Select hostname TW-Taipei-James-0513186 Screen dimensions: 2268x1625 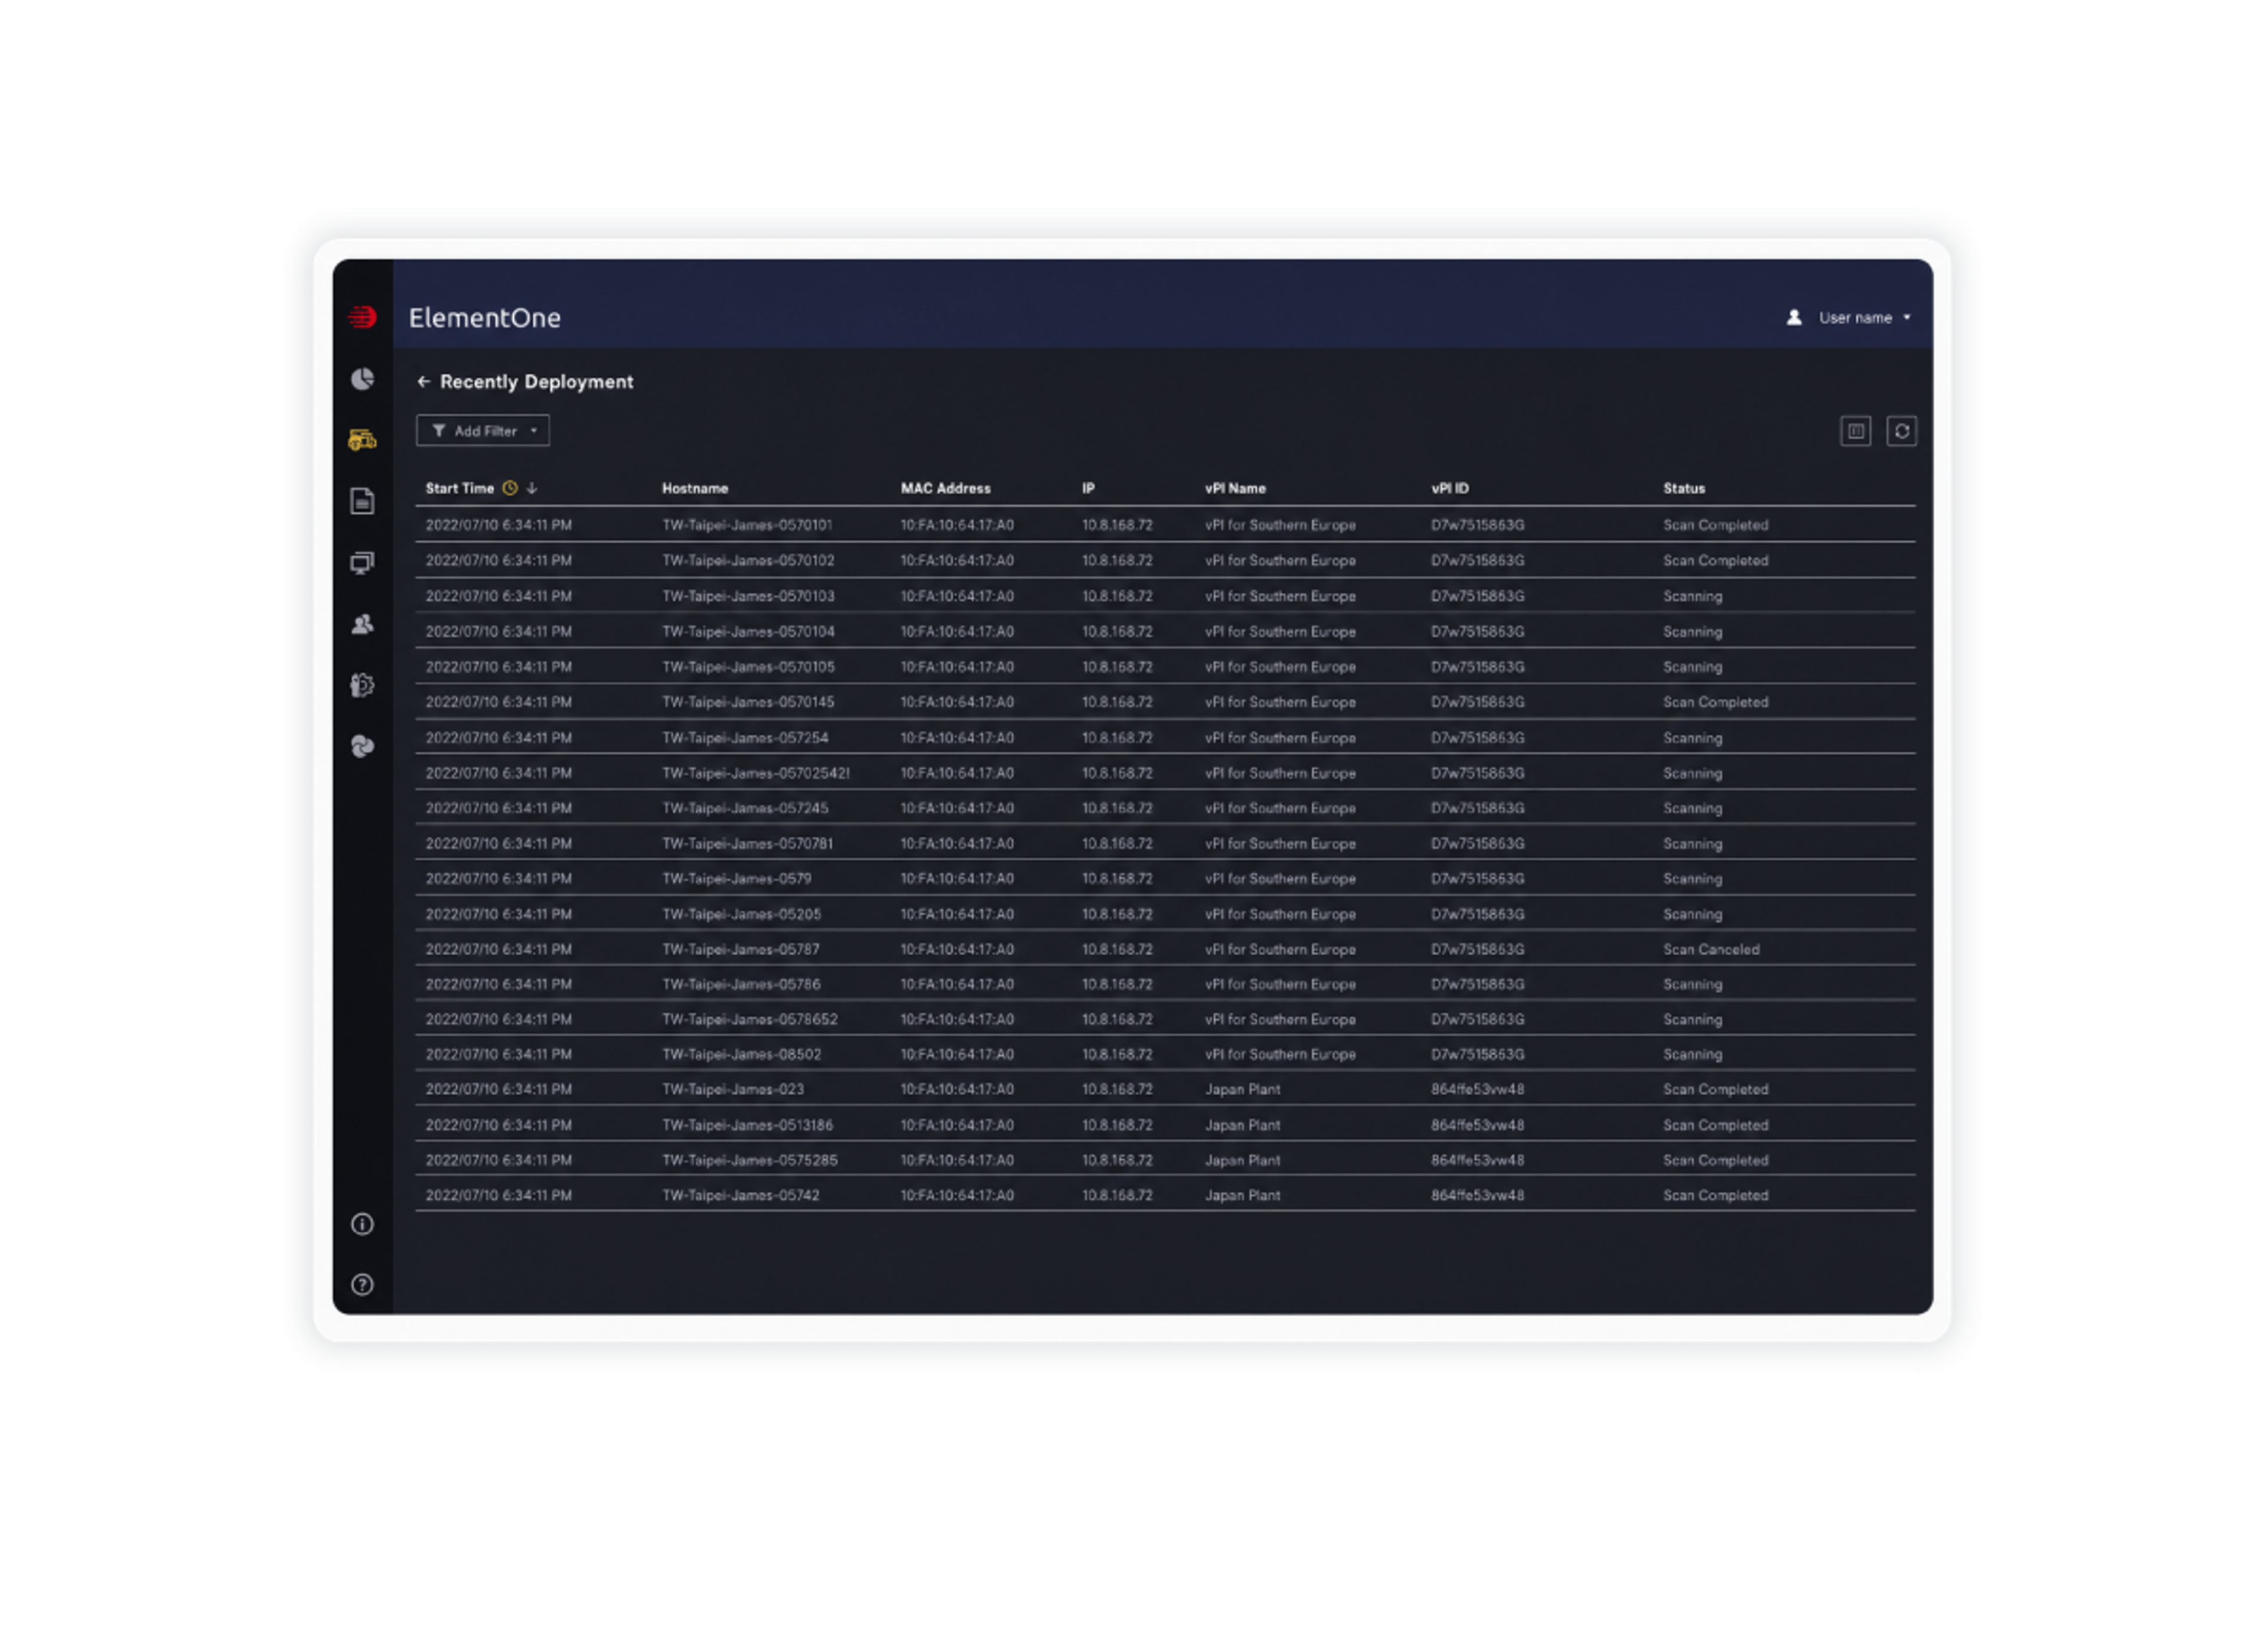click(747, 1125)
